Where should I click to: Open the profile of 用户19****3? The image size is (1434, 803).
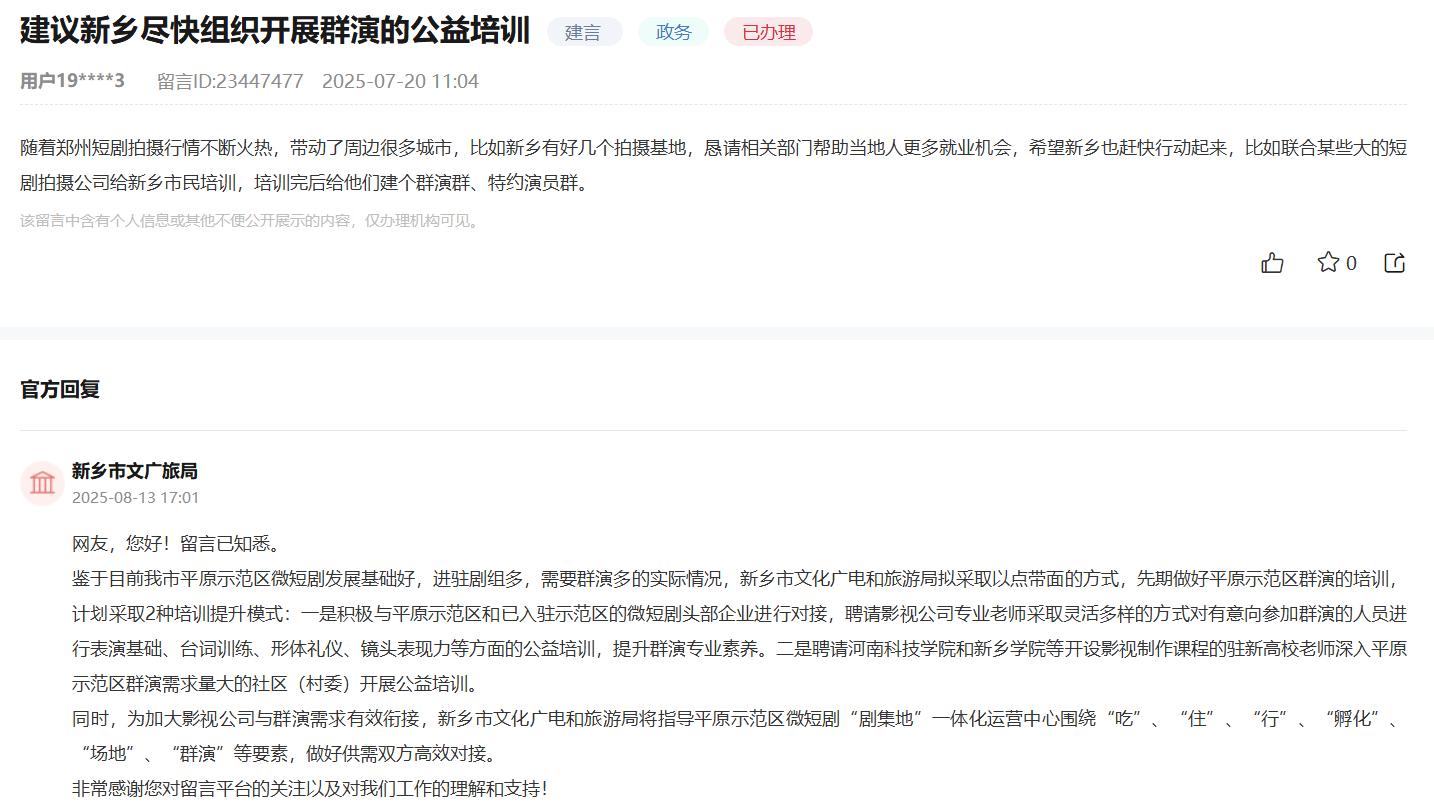point(71,80)
